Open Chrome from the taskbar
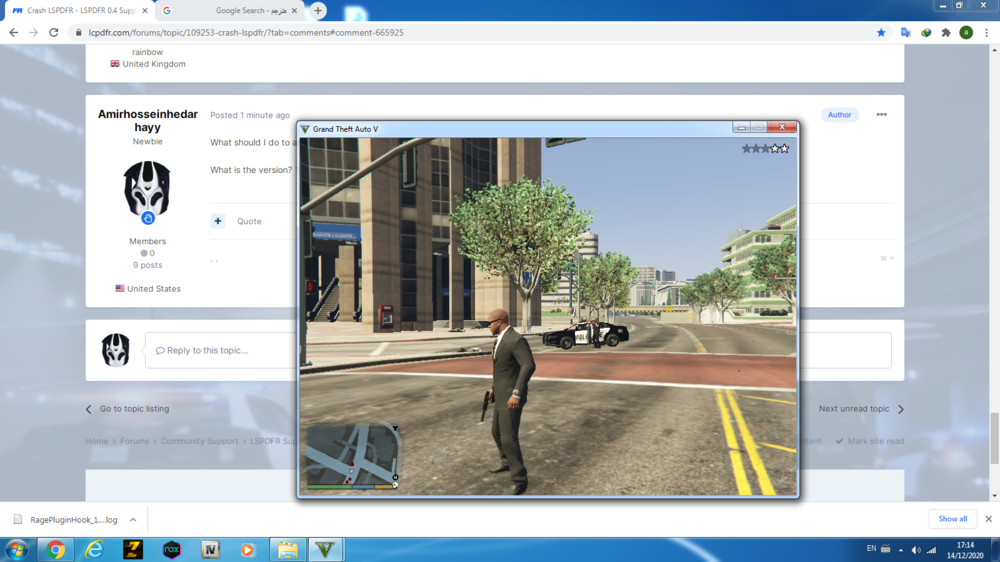Viewport: 1000px width, 562px height. click(55, 550)
